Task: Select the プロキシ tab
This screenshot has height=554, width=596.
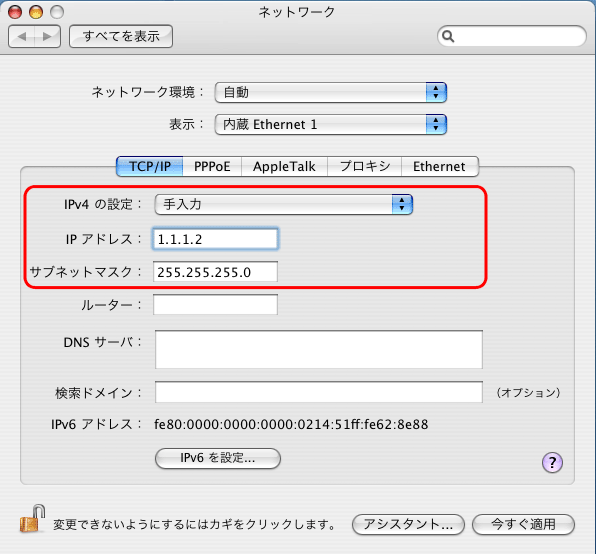Action: [x=365, y=166]
